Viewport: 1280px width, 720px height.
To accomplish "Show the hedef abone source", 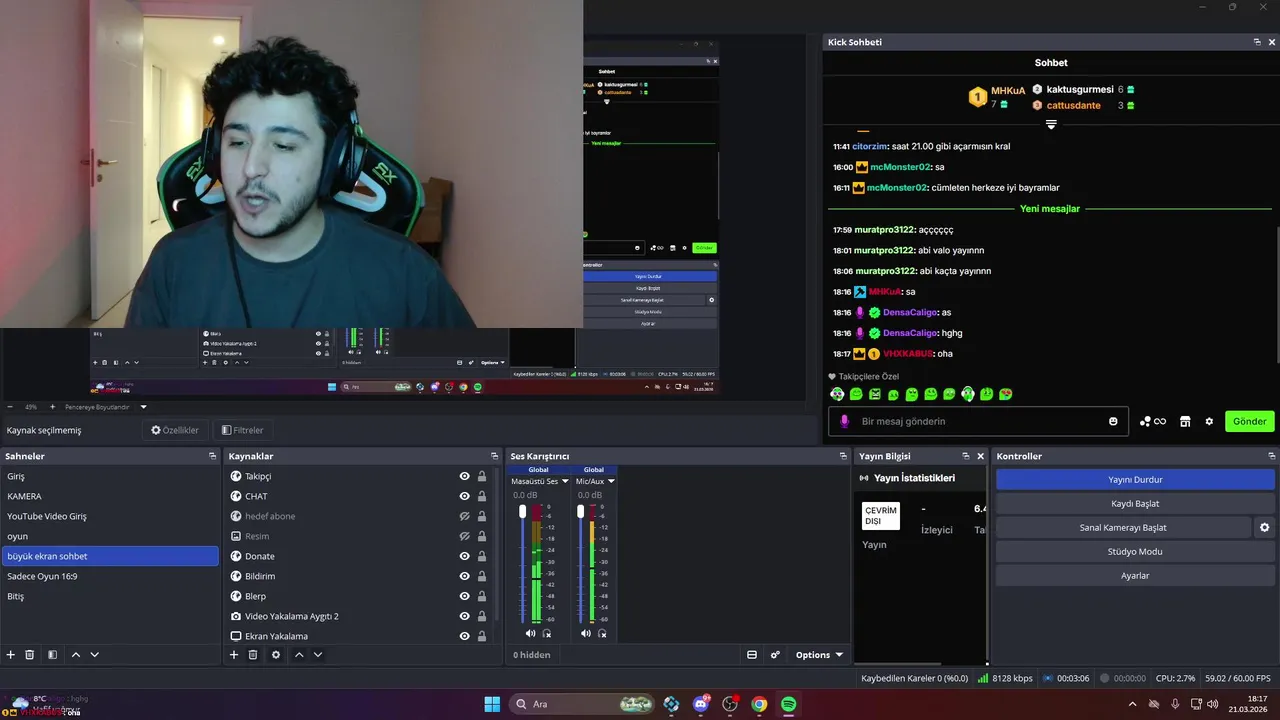I will click(x=464, y=516).
